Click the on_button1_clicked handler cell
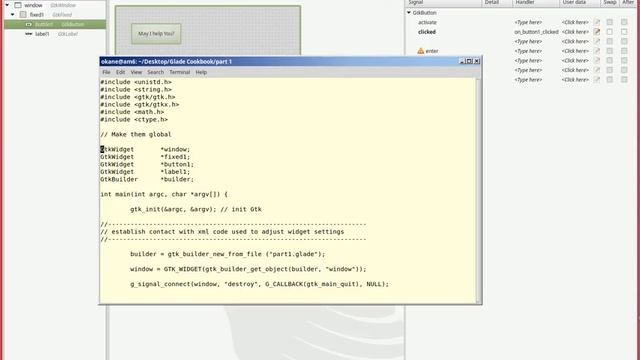This screenshot has height=360, width=640. click(536, 32)
